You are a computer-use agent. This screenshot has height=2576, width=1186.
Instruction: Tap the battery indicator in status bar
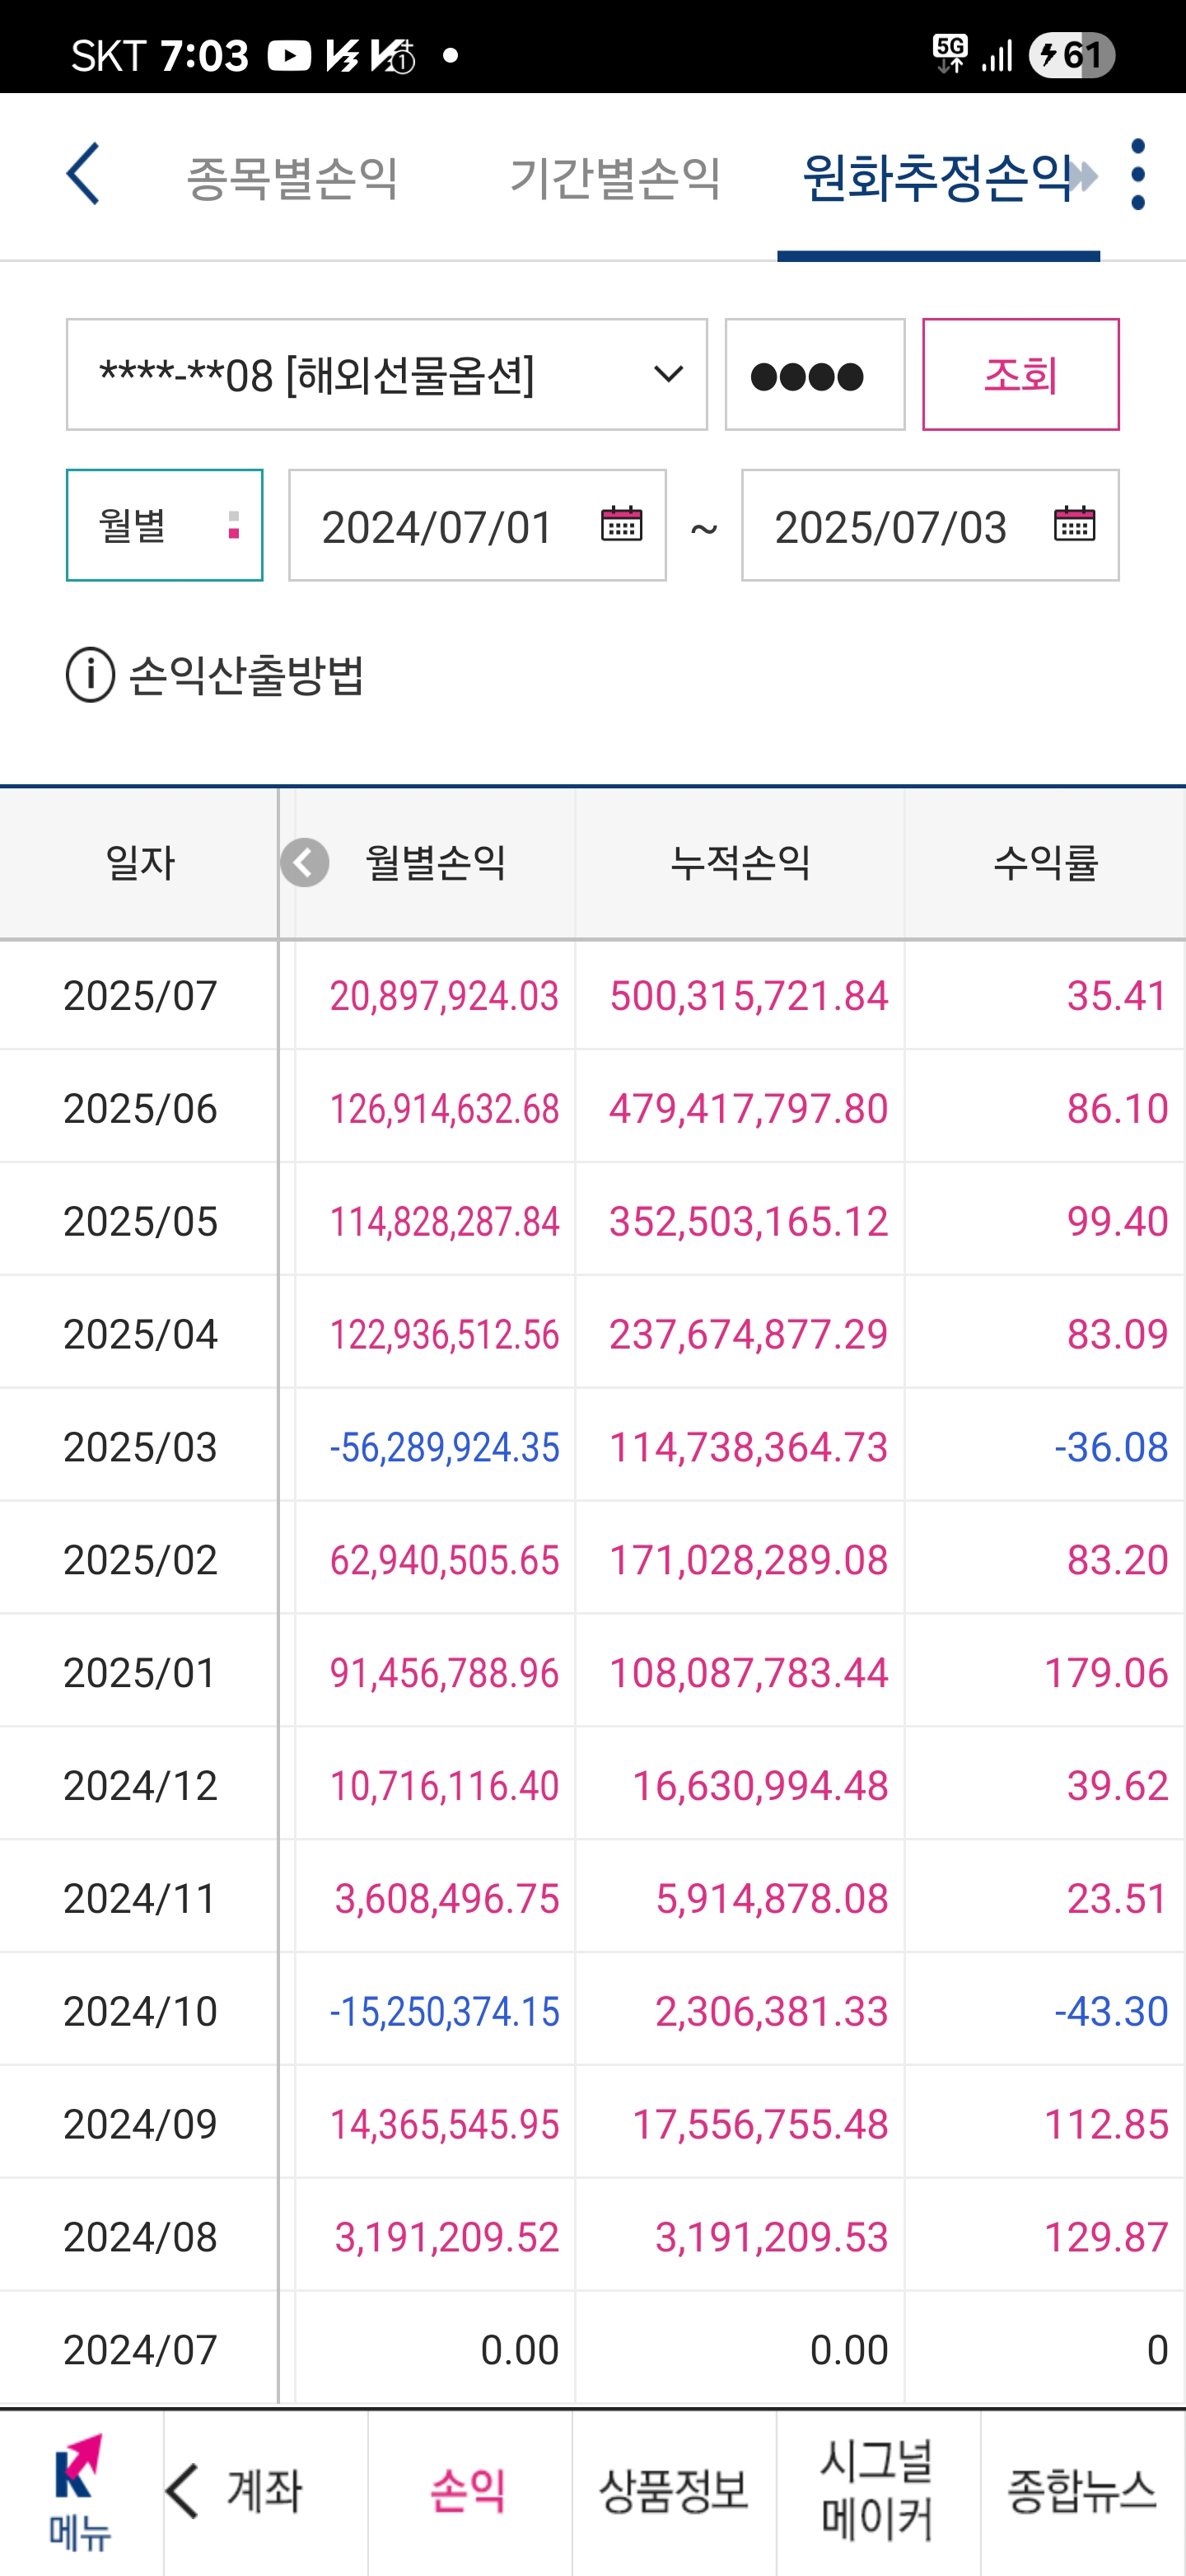coord(1072,55)
